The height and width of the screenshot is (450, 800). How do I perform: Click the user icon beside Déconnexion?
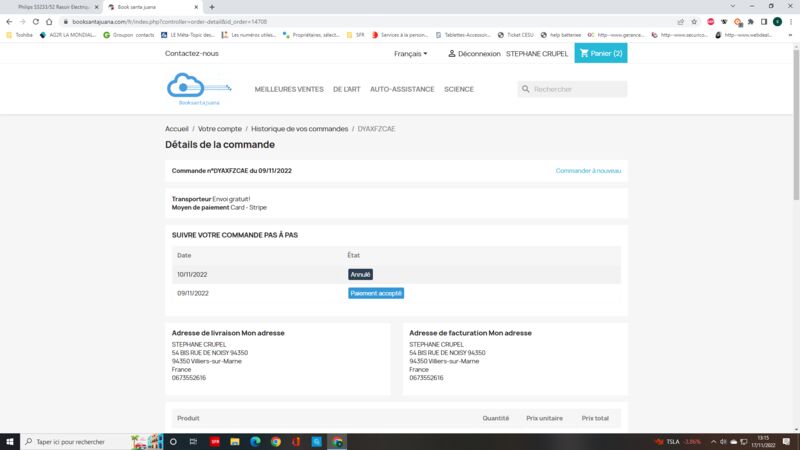coord(452,53)
